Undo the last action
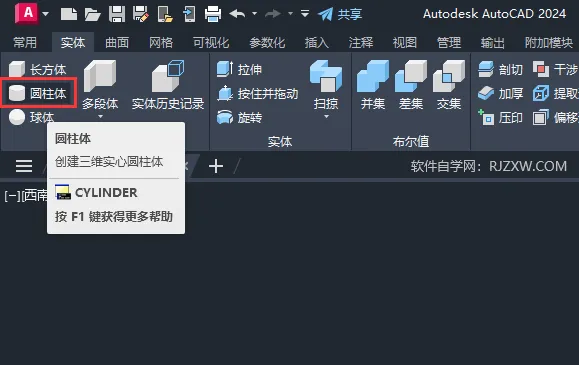The width and height of the screenshot is (579, 365). point(237,14)
